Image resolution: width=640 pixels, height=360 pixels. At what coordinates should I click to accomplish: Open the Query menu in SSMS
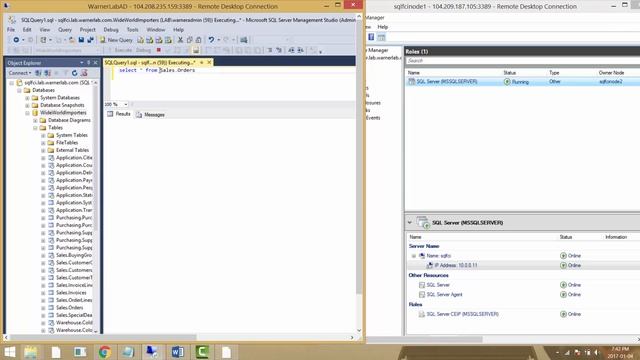(64, 30)
